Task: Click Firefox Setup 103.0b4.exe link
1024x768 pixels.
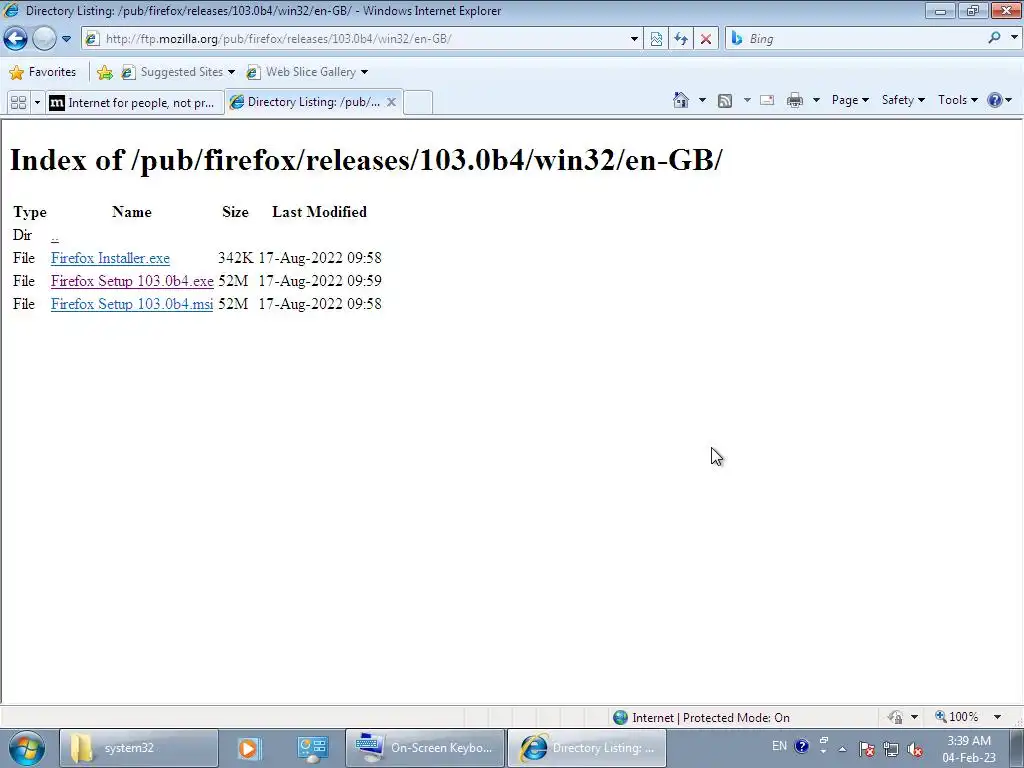Action: [132, 281]
